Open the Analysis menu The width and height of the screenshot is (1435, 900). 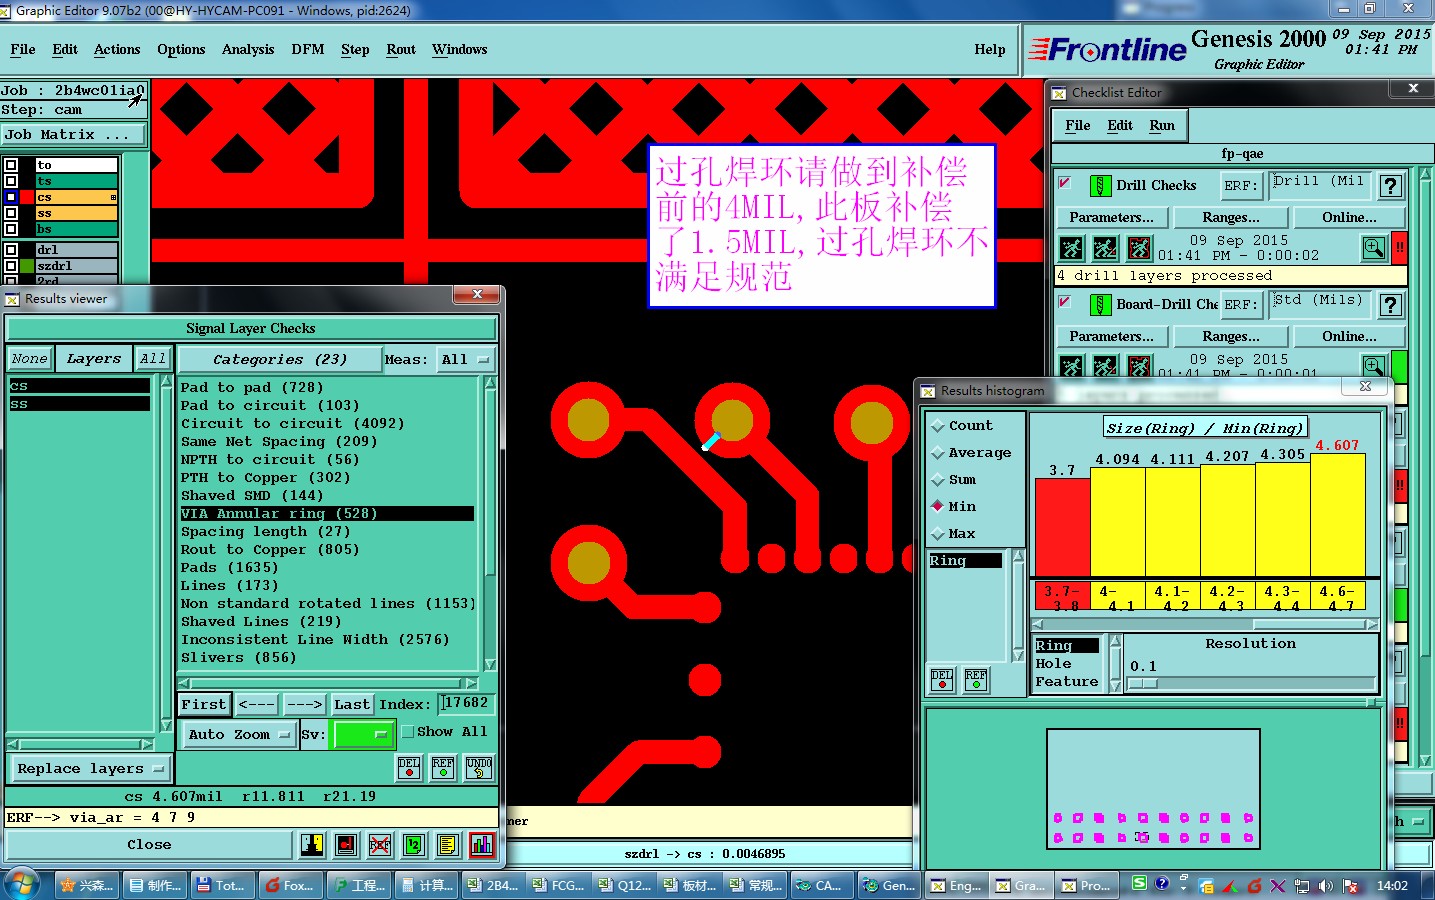tap(248, 49)
